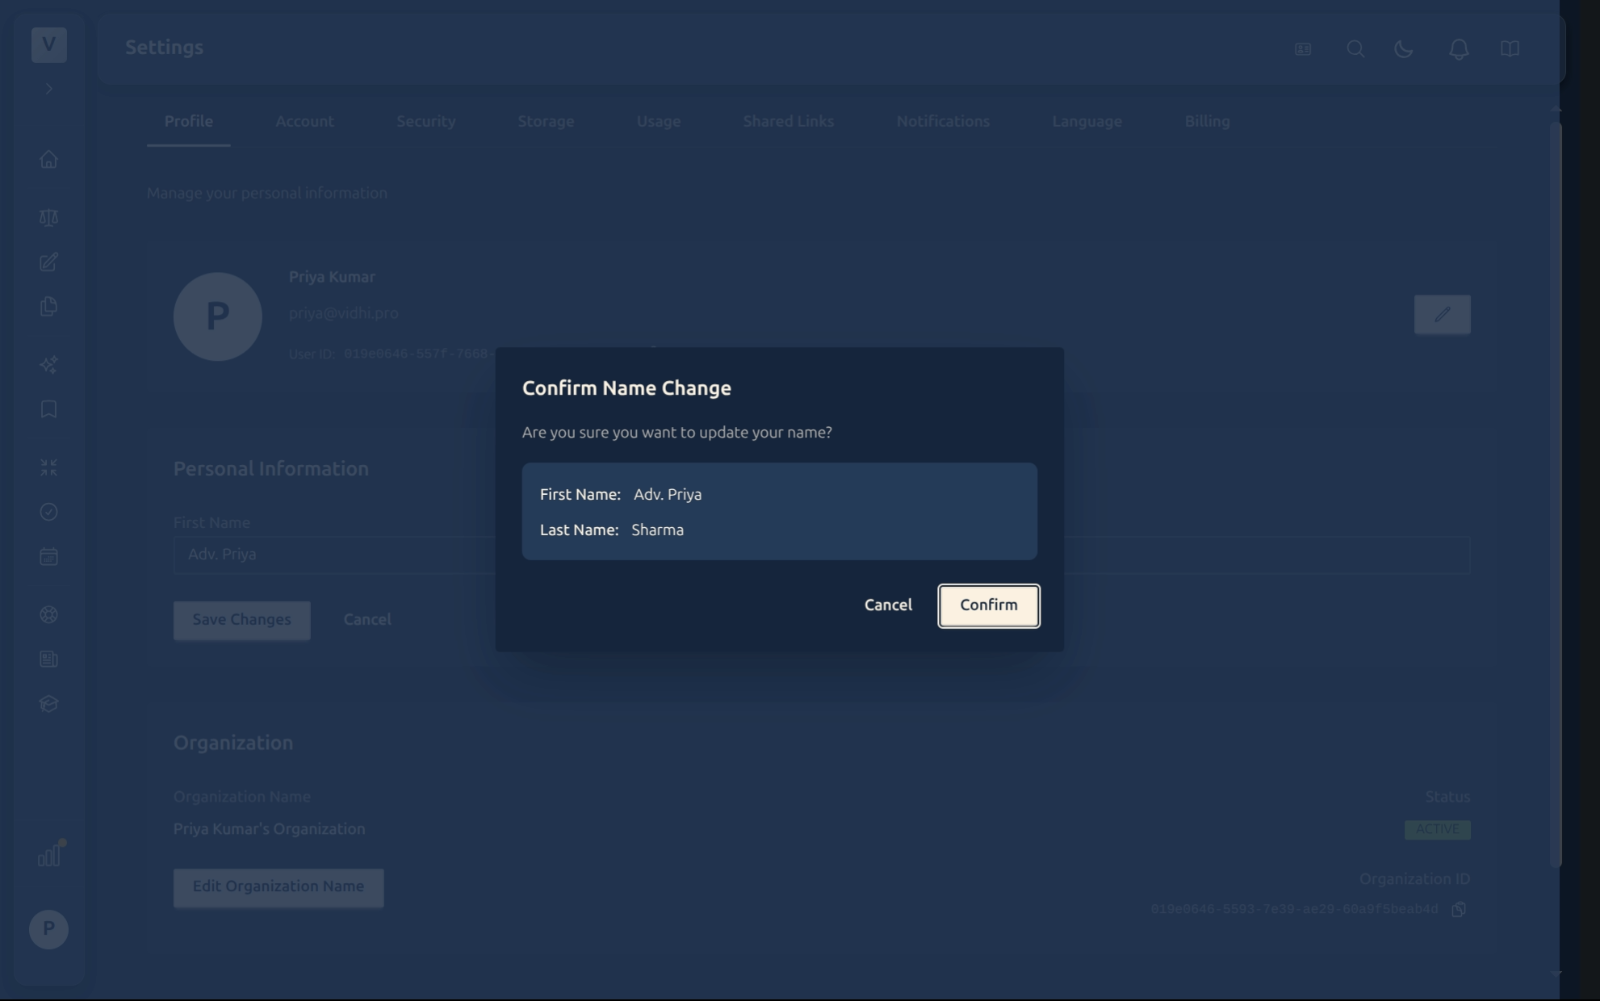Screen dimensions: 1600x1001
Task: Click Priya Kumar's Organization name text
Action: pyautogui.click(x=269, y=829)
